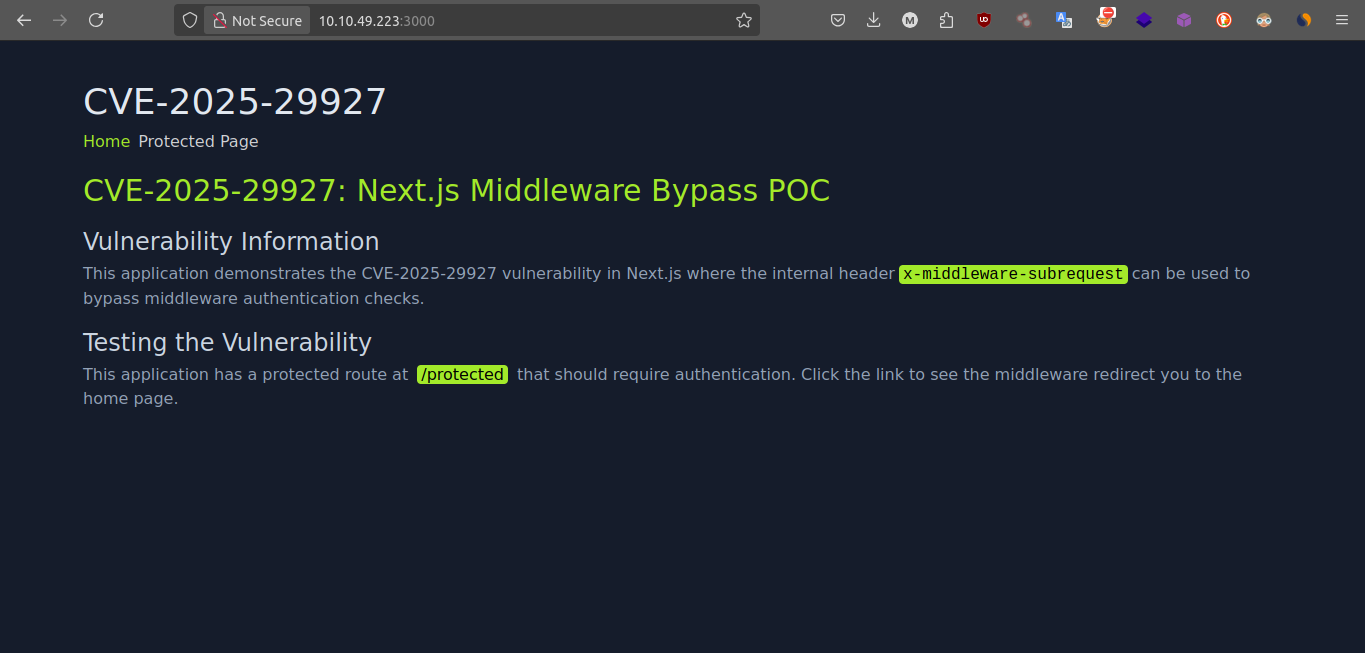Screen dimensions: 1365x653
Task: Click the purple cube extension icon
Action: (x=1184, y=20)
